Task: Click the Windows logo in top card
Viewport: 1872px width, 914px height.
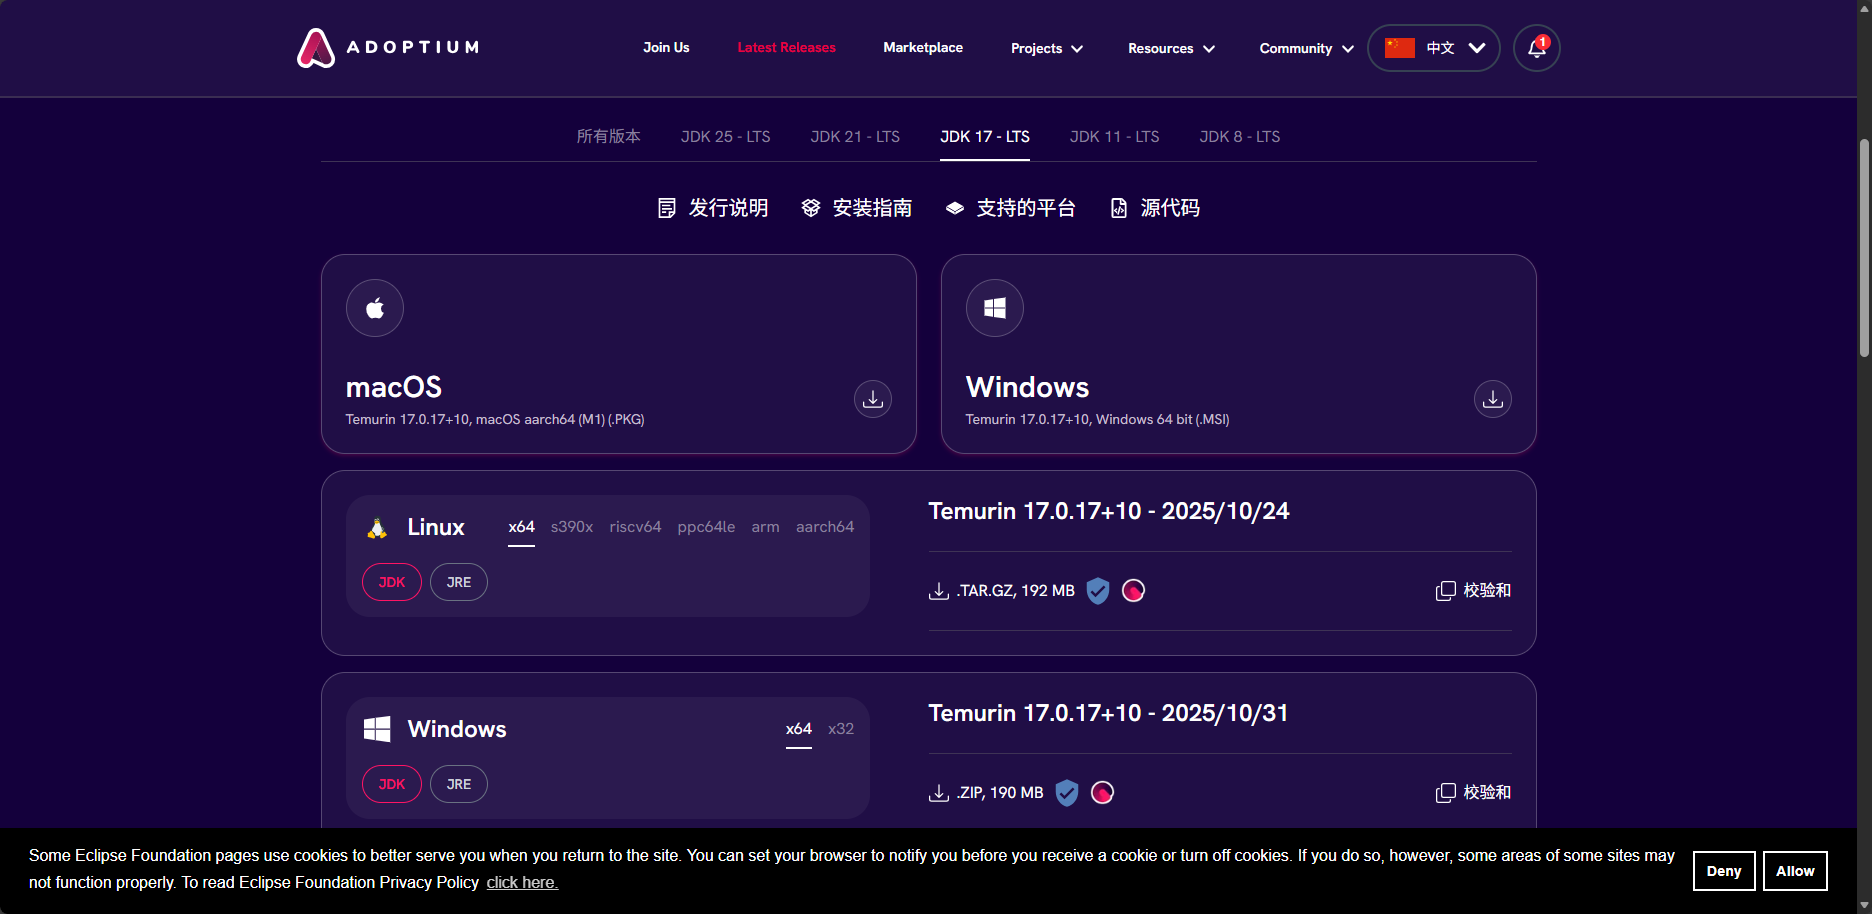Action: [995, 308]
